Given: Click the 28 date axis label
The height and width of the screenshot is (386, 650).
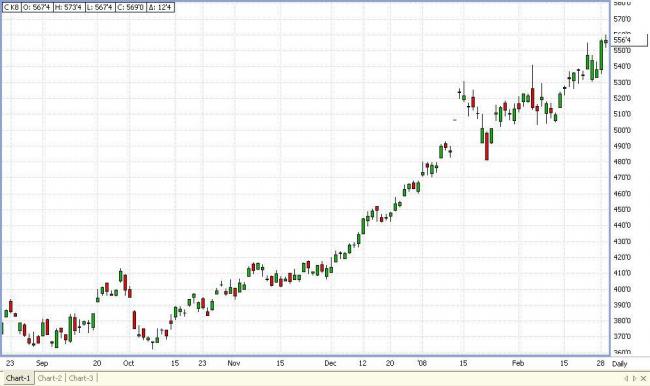Looking at the screenshot, I should coord(601,363).
